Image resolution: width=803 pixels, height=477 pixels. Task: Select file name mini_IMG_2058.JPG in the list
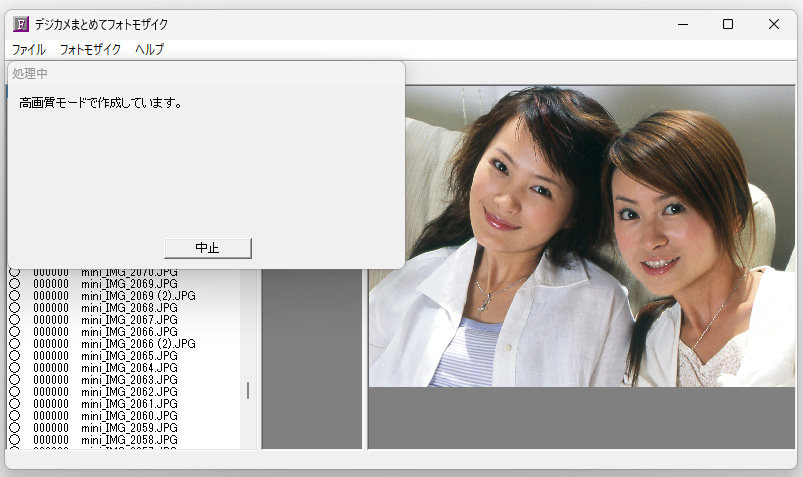pos(129,440)
